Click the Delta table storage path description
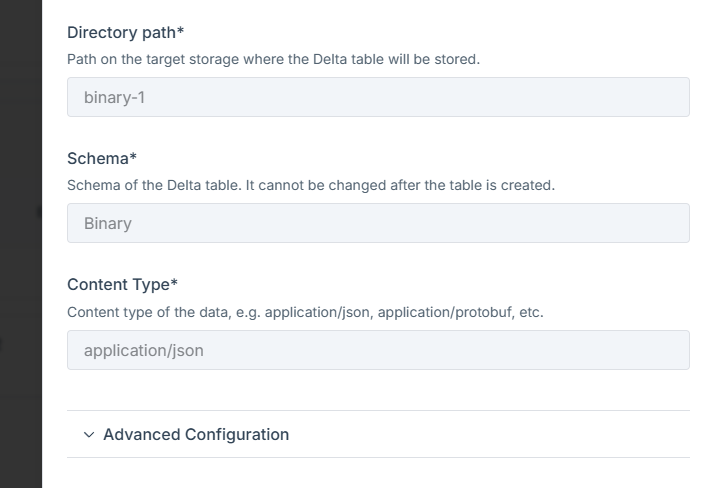The image size is (703, 488). pyautogui.click(x=273, y=59)
